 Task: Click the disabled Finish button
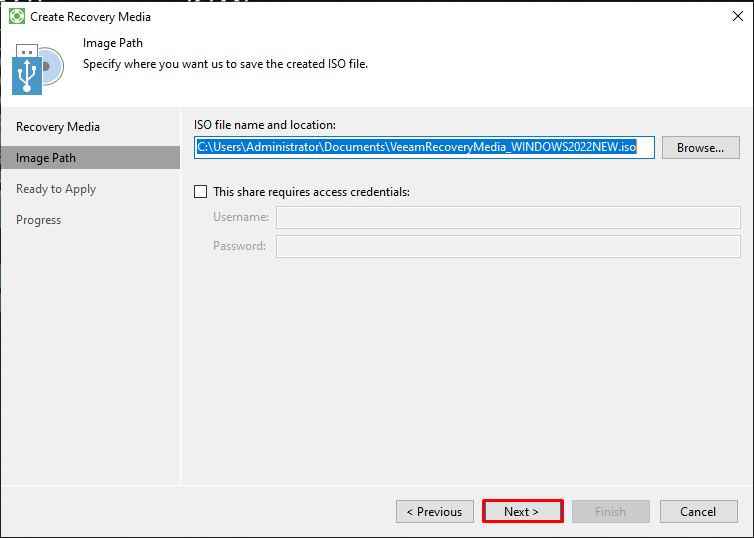[x=611, y=511]
